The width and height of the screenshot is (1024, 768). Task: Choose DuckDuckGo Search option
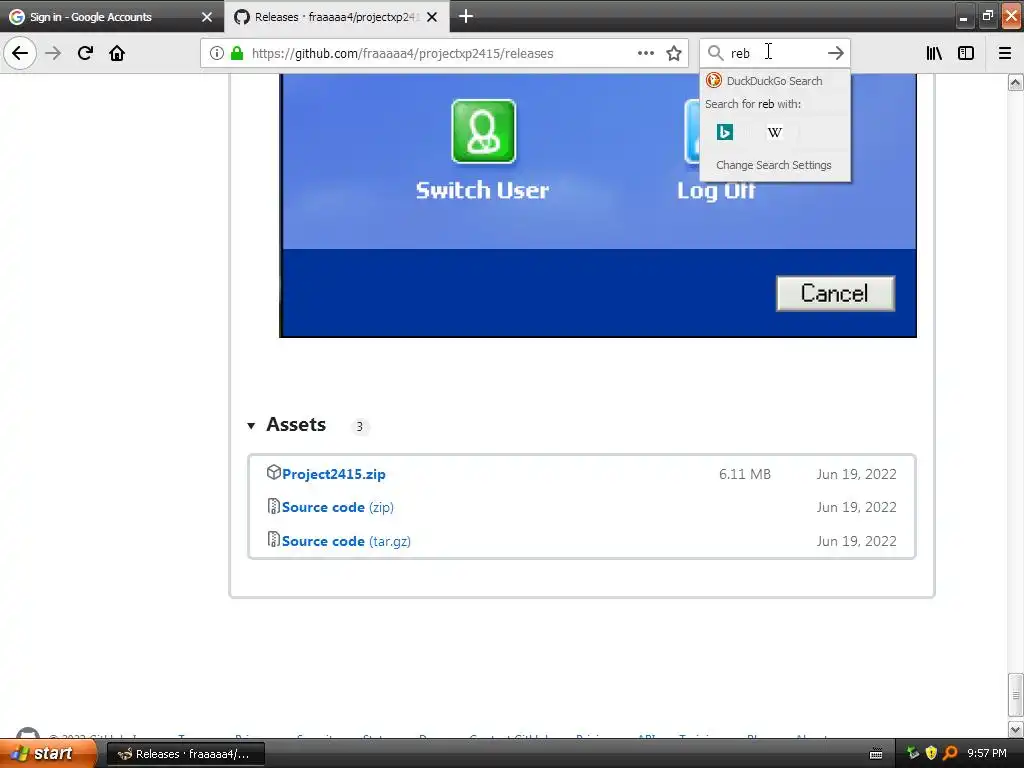(775, 81)
